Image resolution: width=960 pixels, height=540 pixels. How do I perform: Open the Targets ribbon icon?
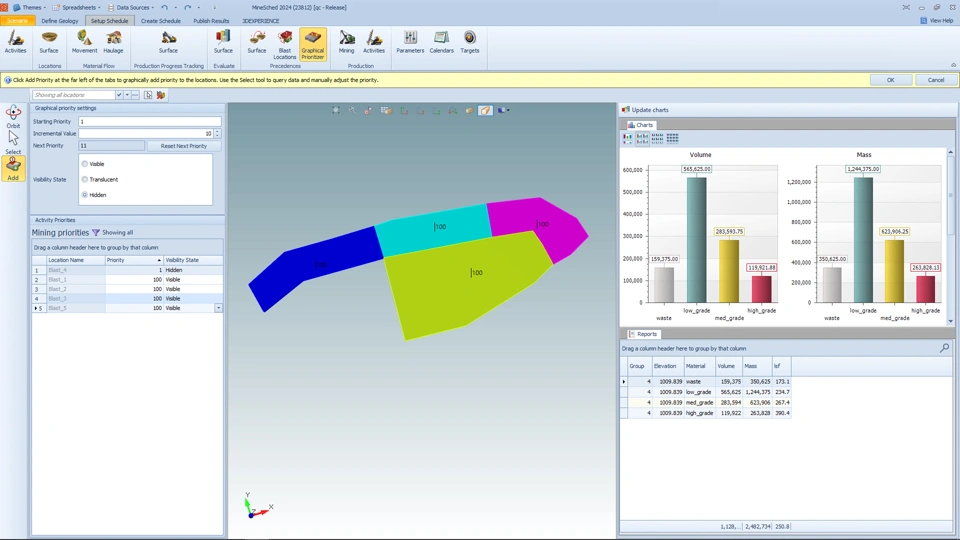(470, 42)
